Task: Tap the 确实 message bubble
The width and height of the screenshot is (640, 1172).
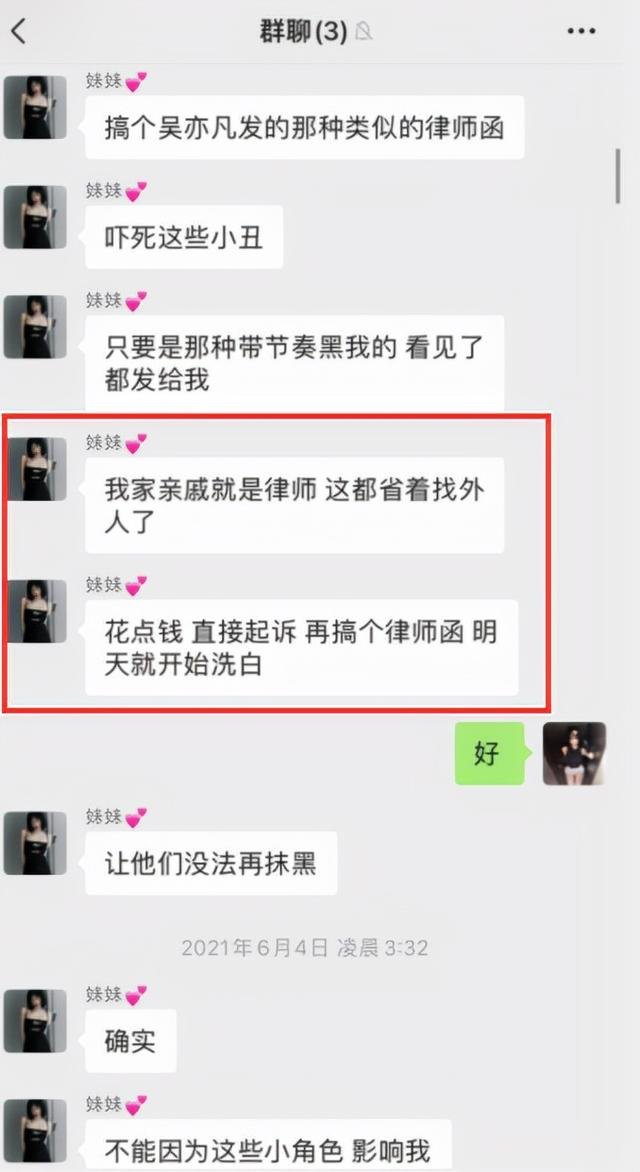Action: pyautogui.click(x=131, y=1041)
